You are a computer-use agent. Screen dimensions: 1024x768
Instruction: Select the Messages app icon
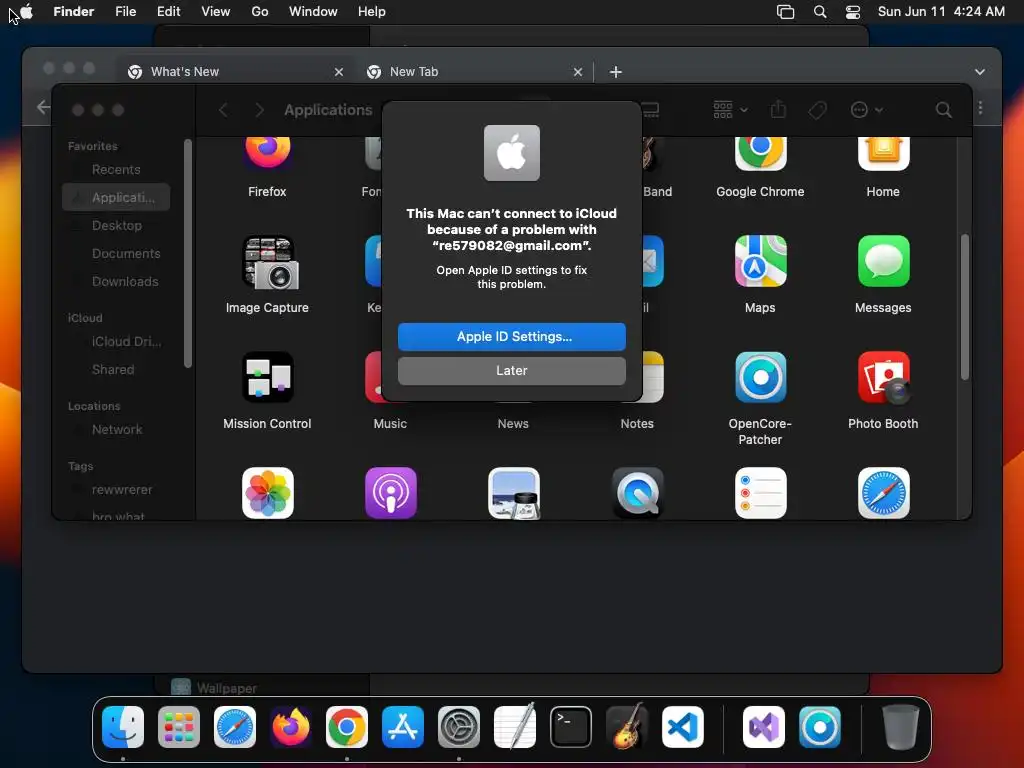(883, 261)
